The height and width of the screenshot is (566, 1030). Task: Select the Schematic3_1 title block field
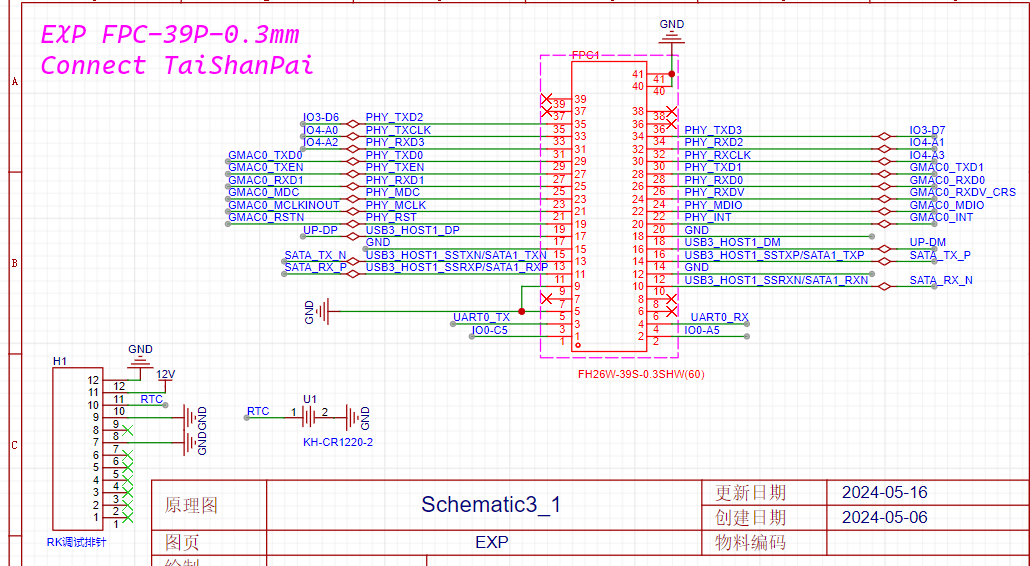(491, 504)
